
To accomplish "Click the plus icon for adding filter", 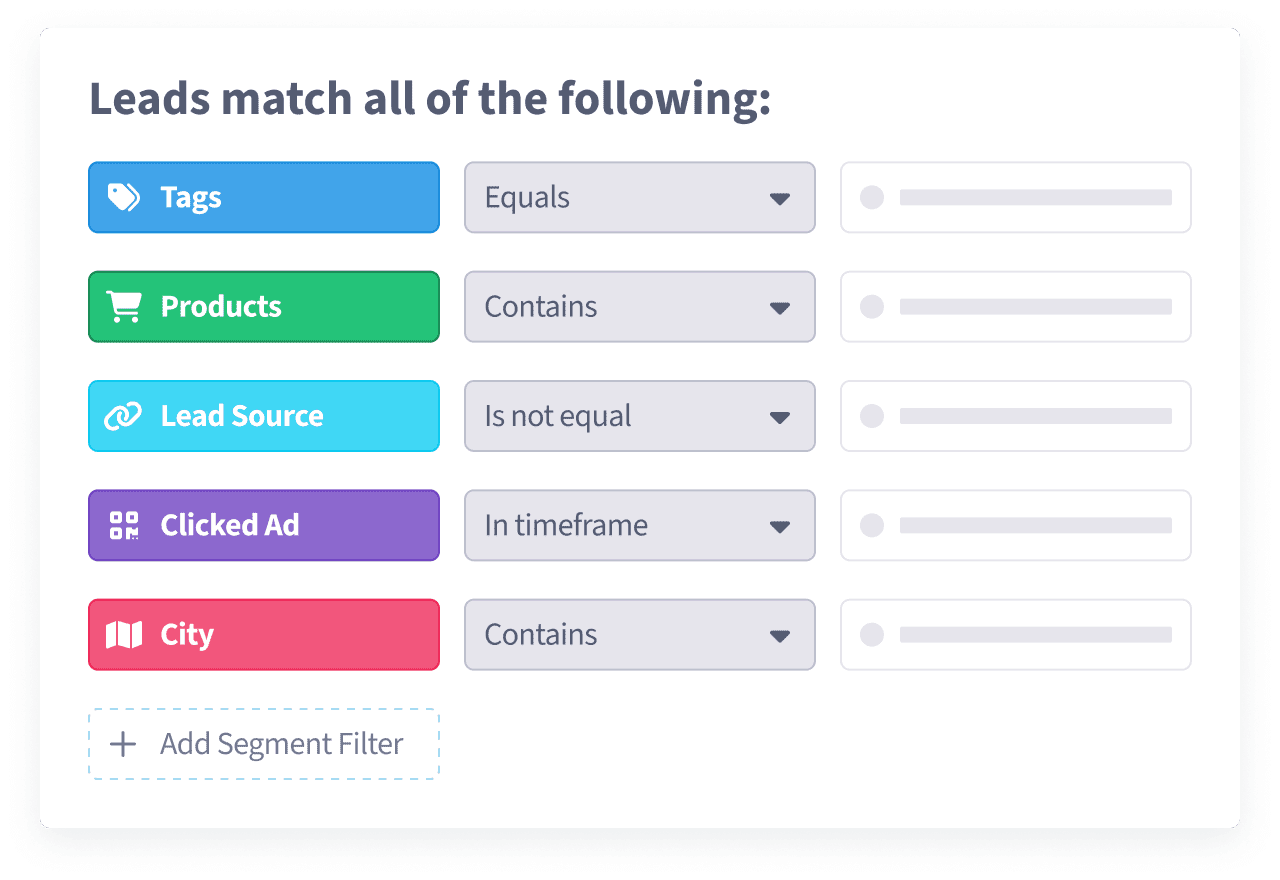I will pyautogui.click(x=123, y=744).
